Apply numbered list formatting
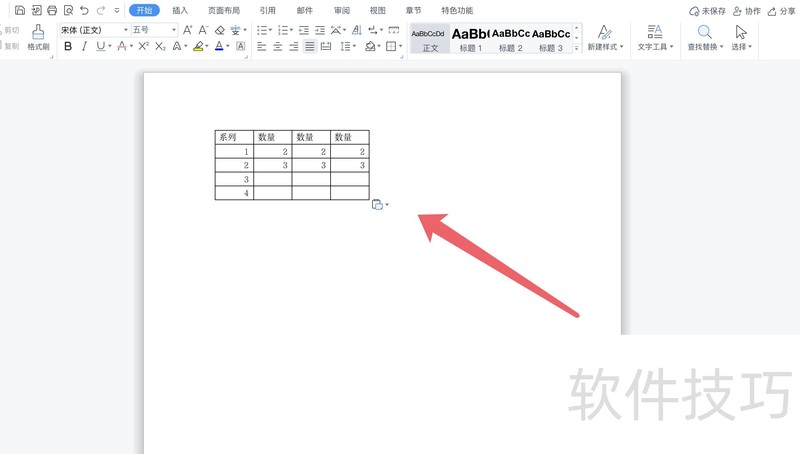800x454 pixels. tap(283, 30)
